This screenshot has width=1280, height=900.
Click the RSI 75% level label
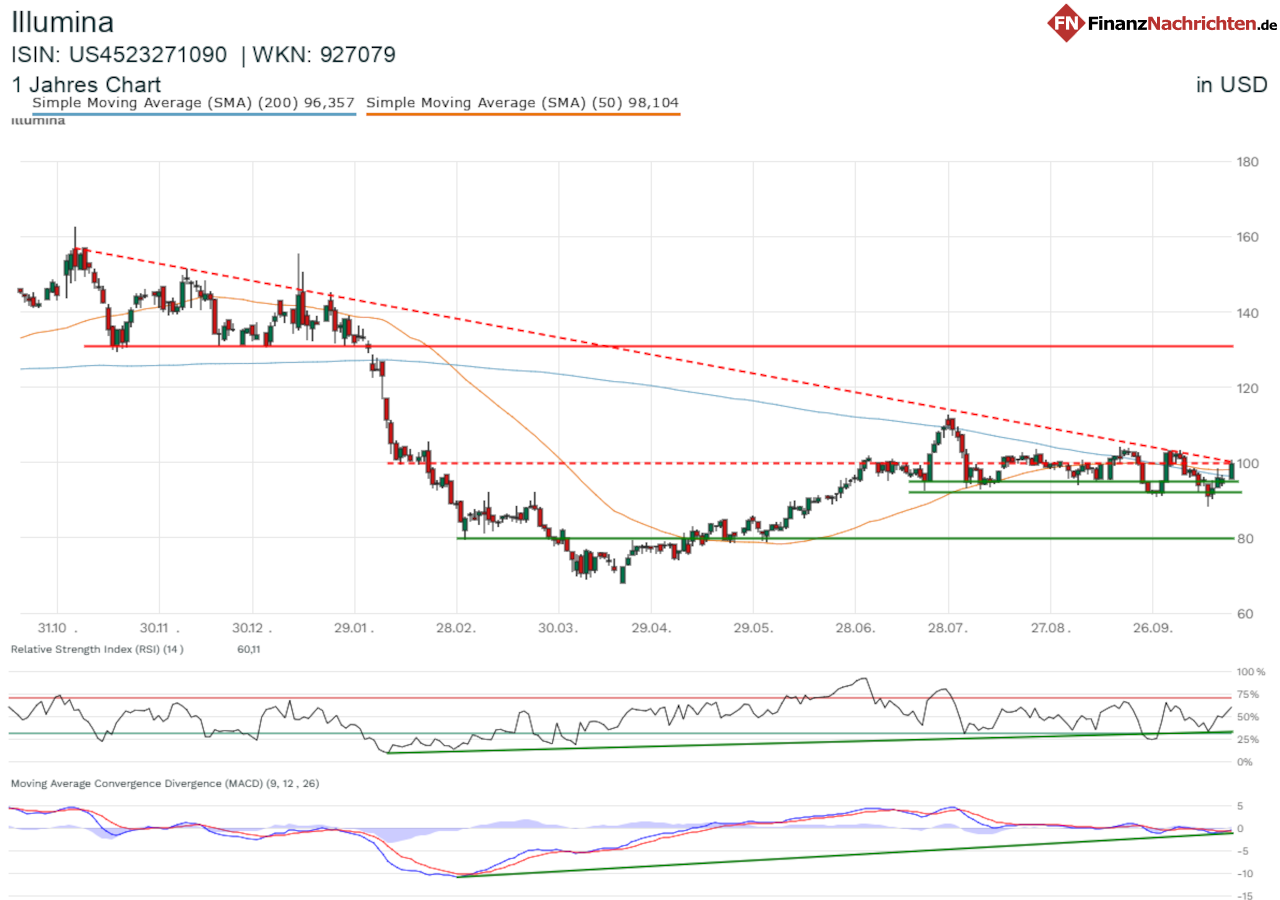click(1246, 694)
